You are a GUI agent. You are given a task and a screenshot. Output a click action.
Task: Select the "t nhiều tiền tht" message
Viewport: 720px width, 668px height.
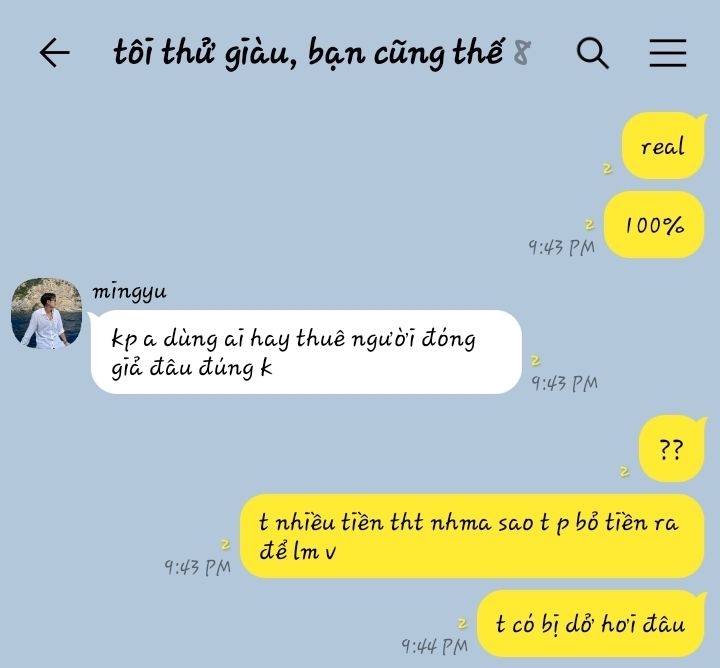pyautogui.click(x=472, y=536)
